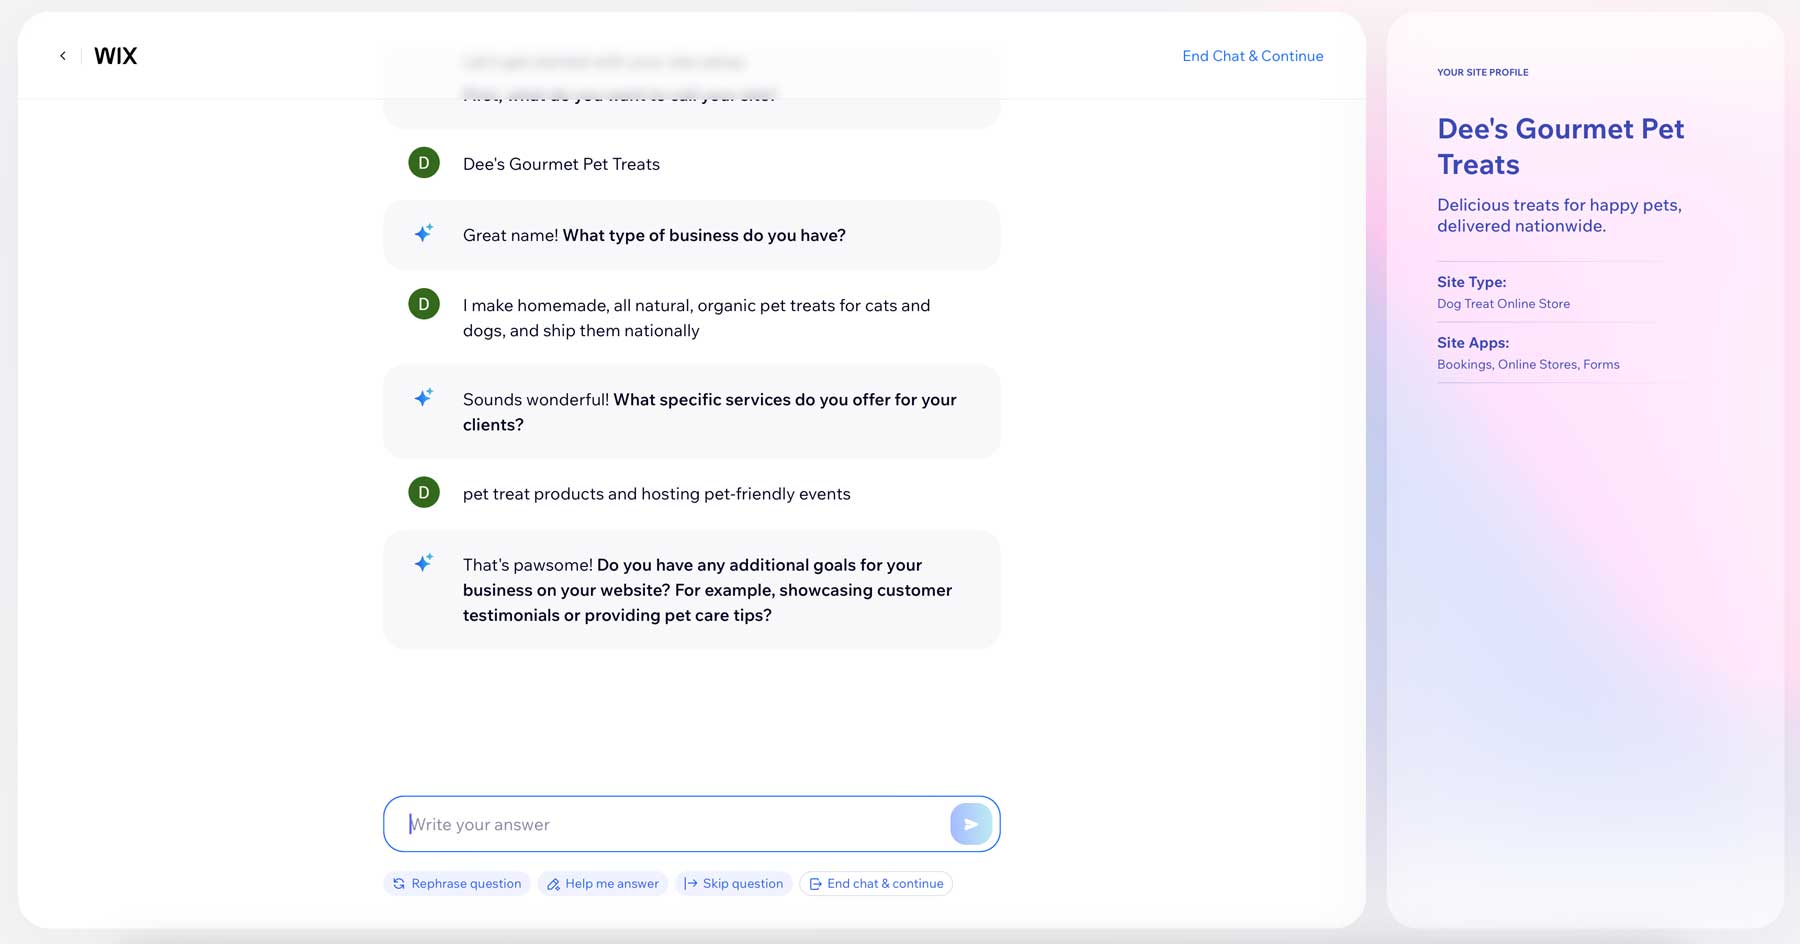Click the Site Apps list in the profile panel
Screen dimensions: 1800x944
pyautogui.click(x=1528, y=364)
